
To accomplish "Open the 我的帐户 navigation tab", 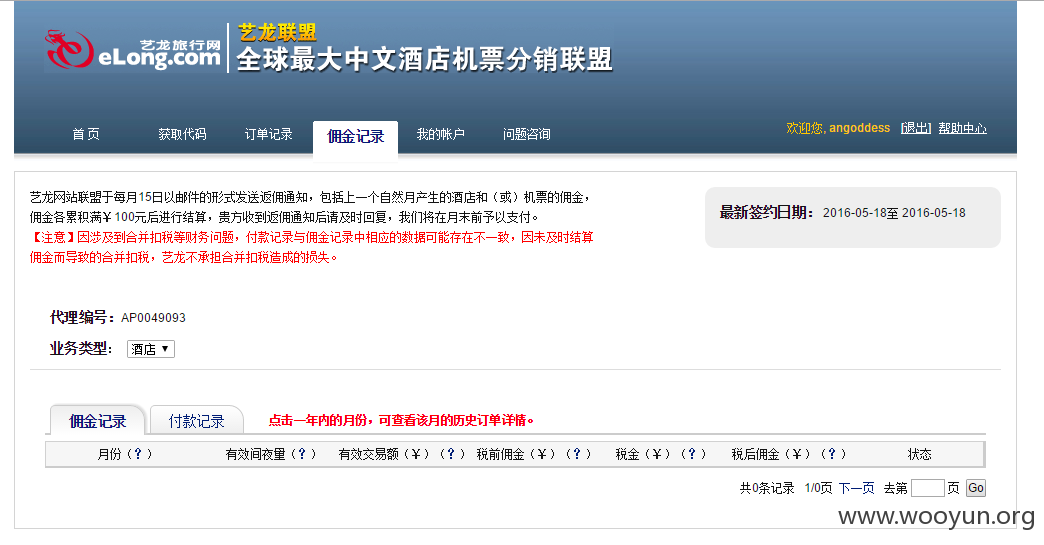I will coord(440,134).
